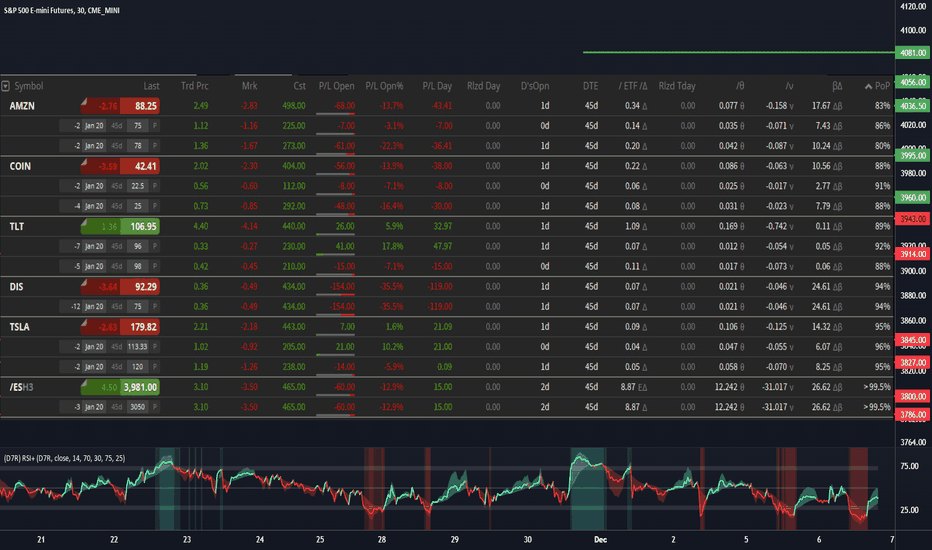Select the COIN 22.5 strike put leg

pyautogui.click(x=109, y=186)
